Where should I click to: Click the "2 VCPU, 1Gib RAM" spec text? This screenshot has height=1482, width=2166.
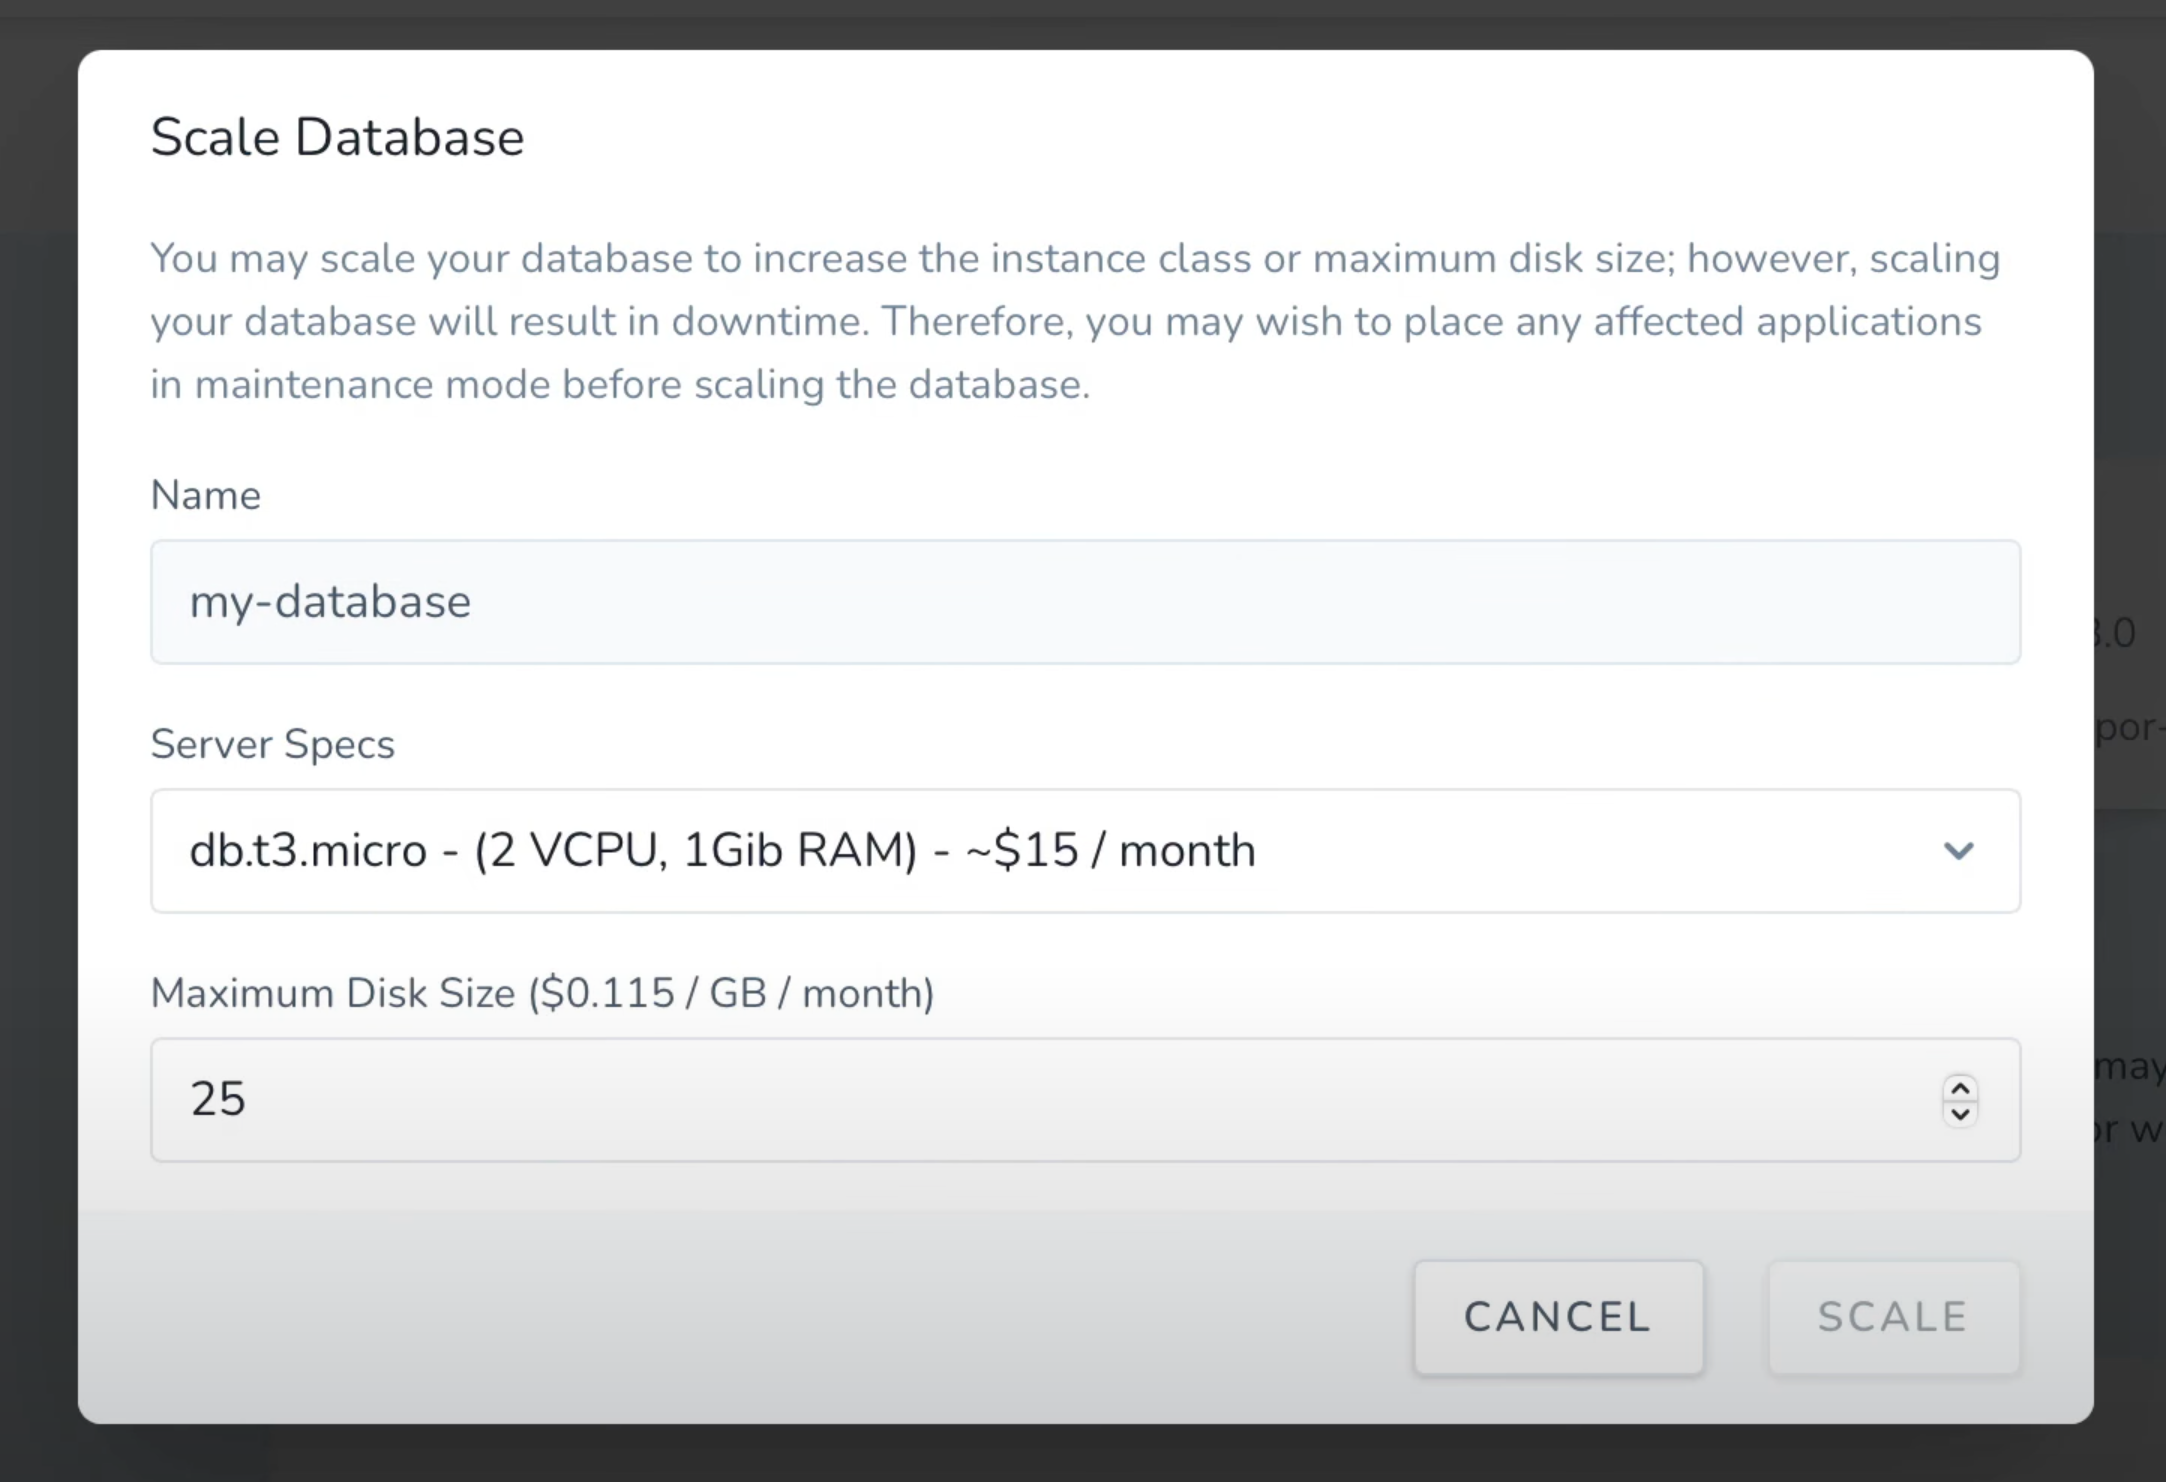pyautogui.click(x=695, y=851)
